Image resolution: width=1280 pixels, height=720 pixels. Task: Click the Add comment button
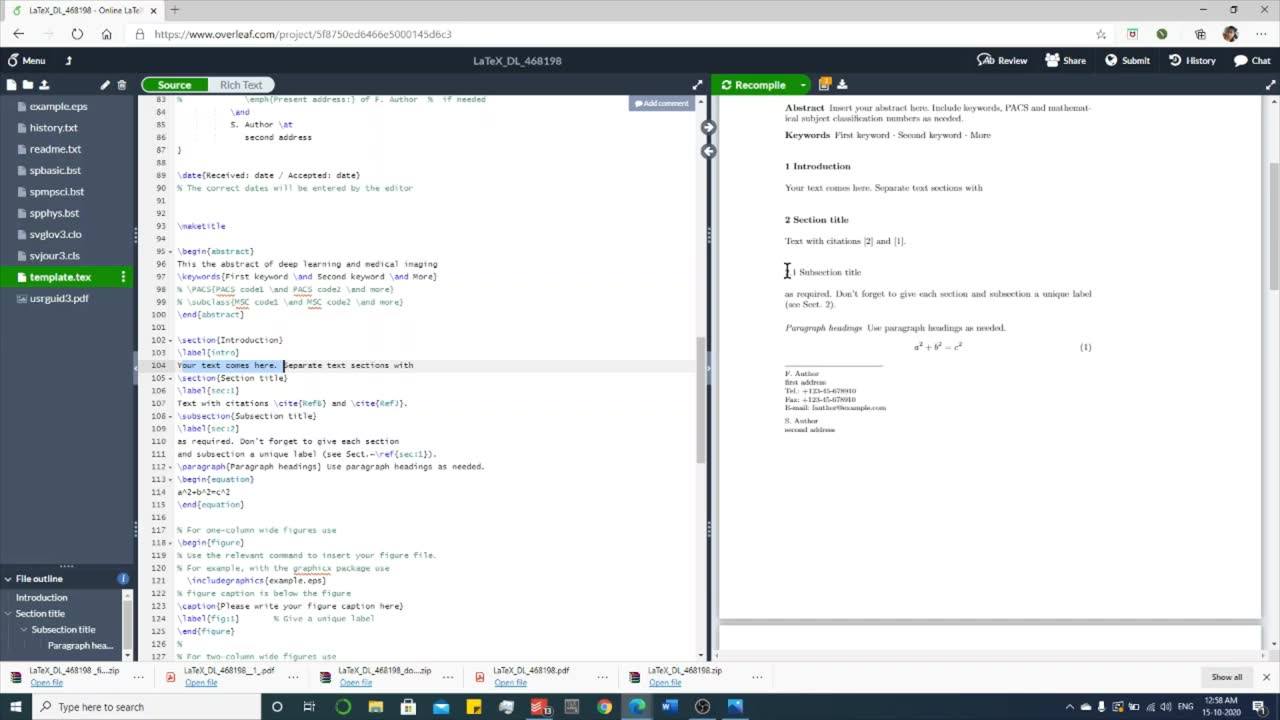point(660,103)
